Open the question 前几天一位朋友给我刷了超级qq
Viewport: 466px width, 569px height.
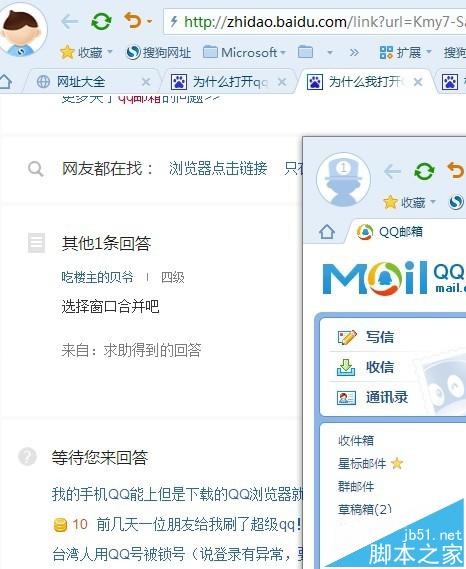(x=199, y=524)
